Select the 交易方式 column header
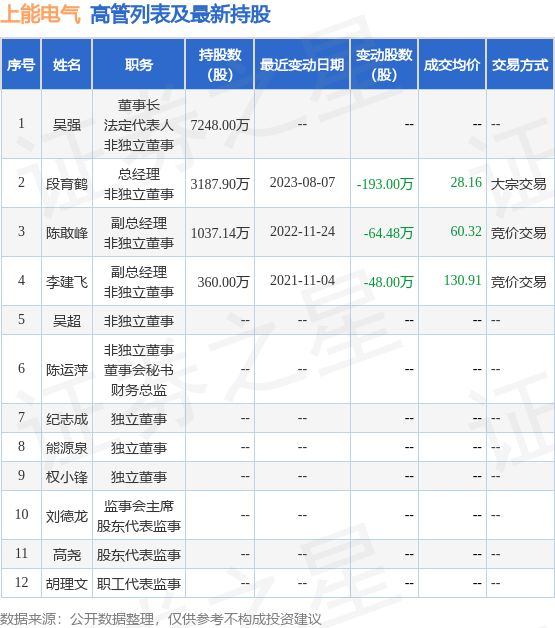Screen dimensions: 555x628 click(520, 64)
